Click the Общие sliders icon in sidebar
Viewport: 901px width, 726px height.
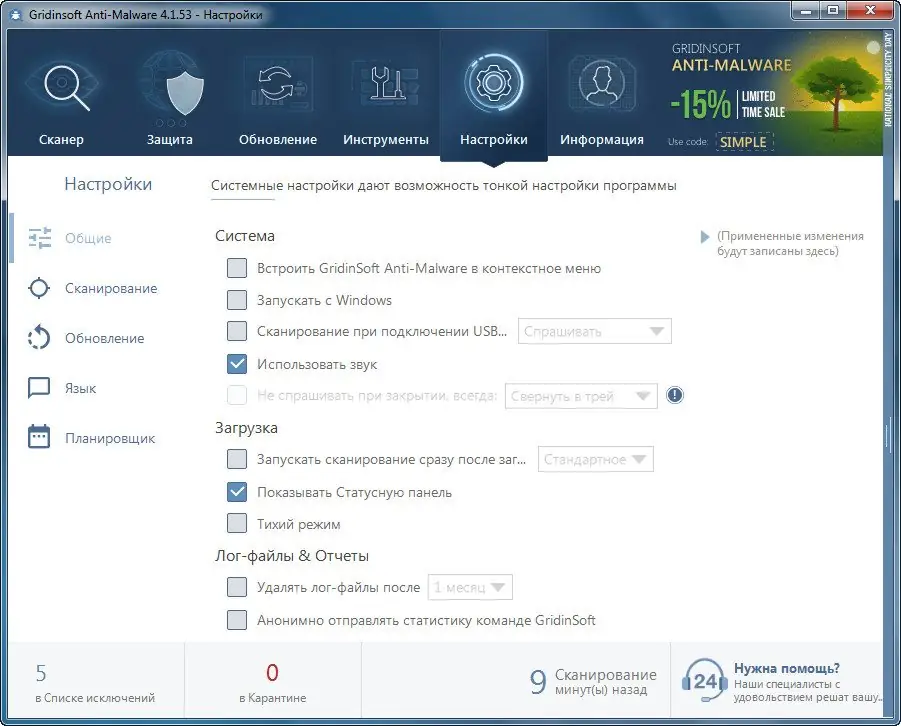[x=40, y=237]
